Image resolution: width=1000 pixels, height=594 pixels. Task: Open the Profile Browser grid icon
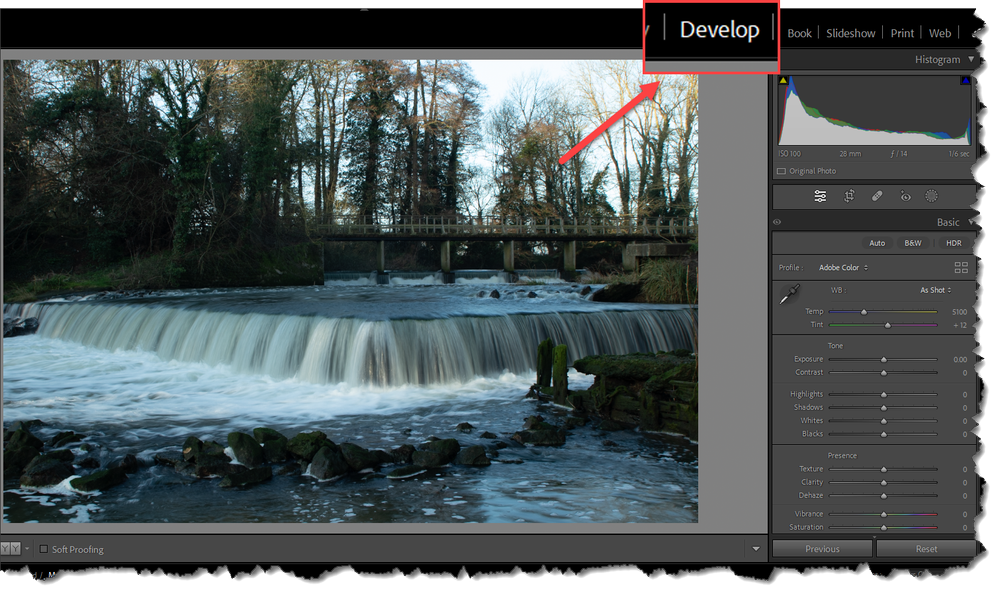tap(961, 268)
